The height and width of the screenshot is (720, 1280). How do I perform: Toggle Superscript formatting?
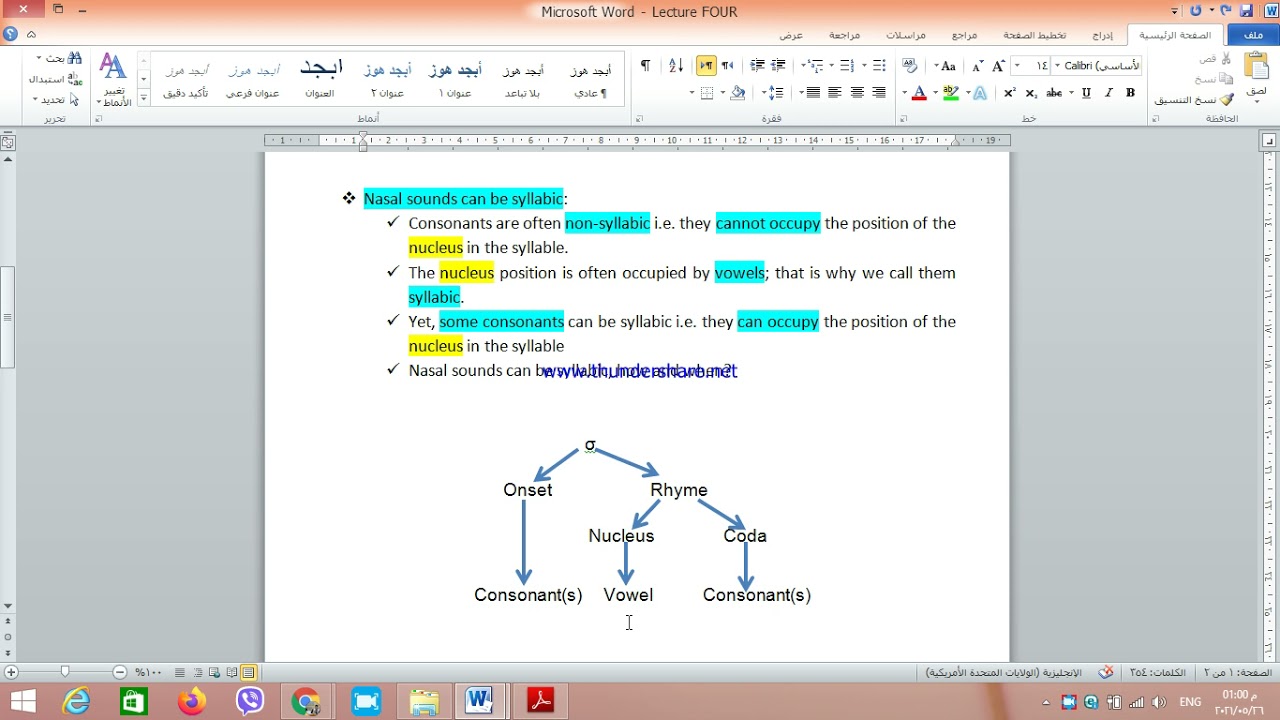[1010, 93]
